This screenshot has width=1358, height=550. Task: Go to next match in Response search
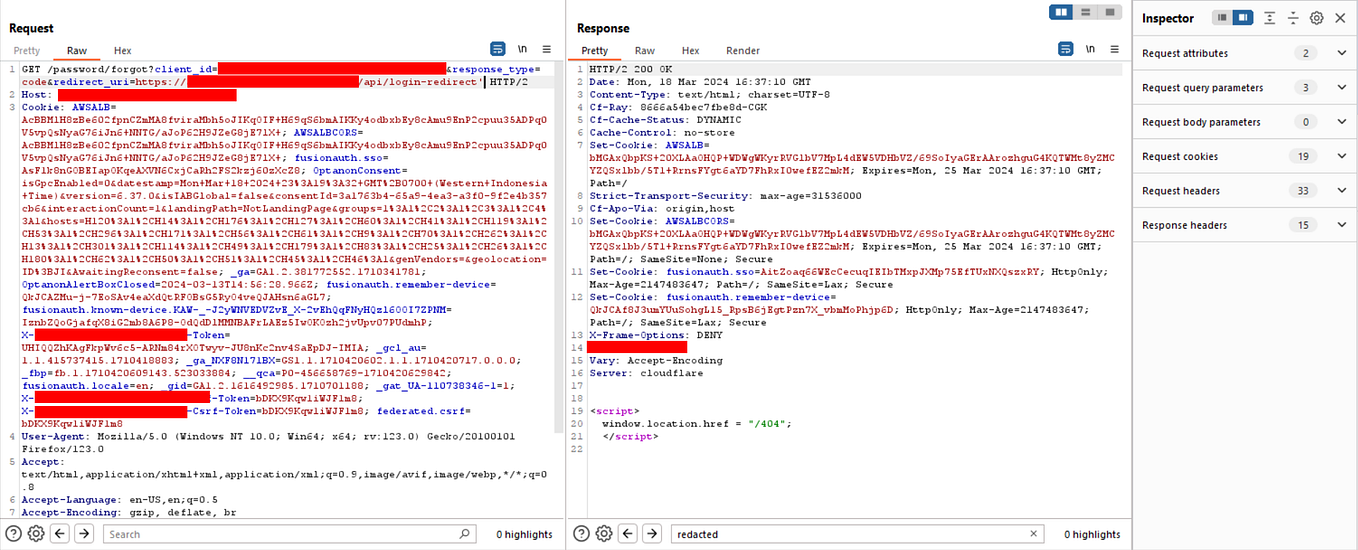pyautogui.click(x=652, y=534)
